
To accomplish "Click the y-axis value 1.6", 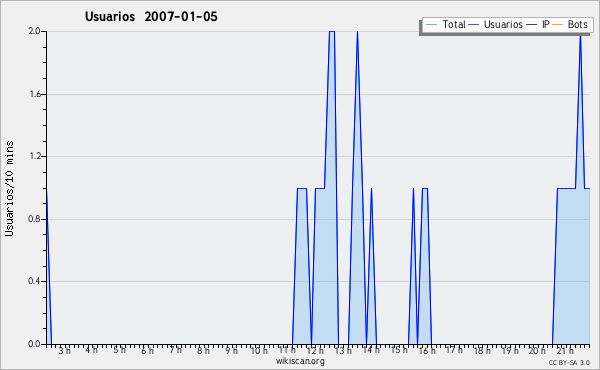I will coord(34,94).
